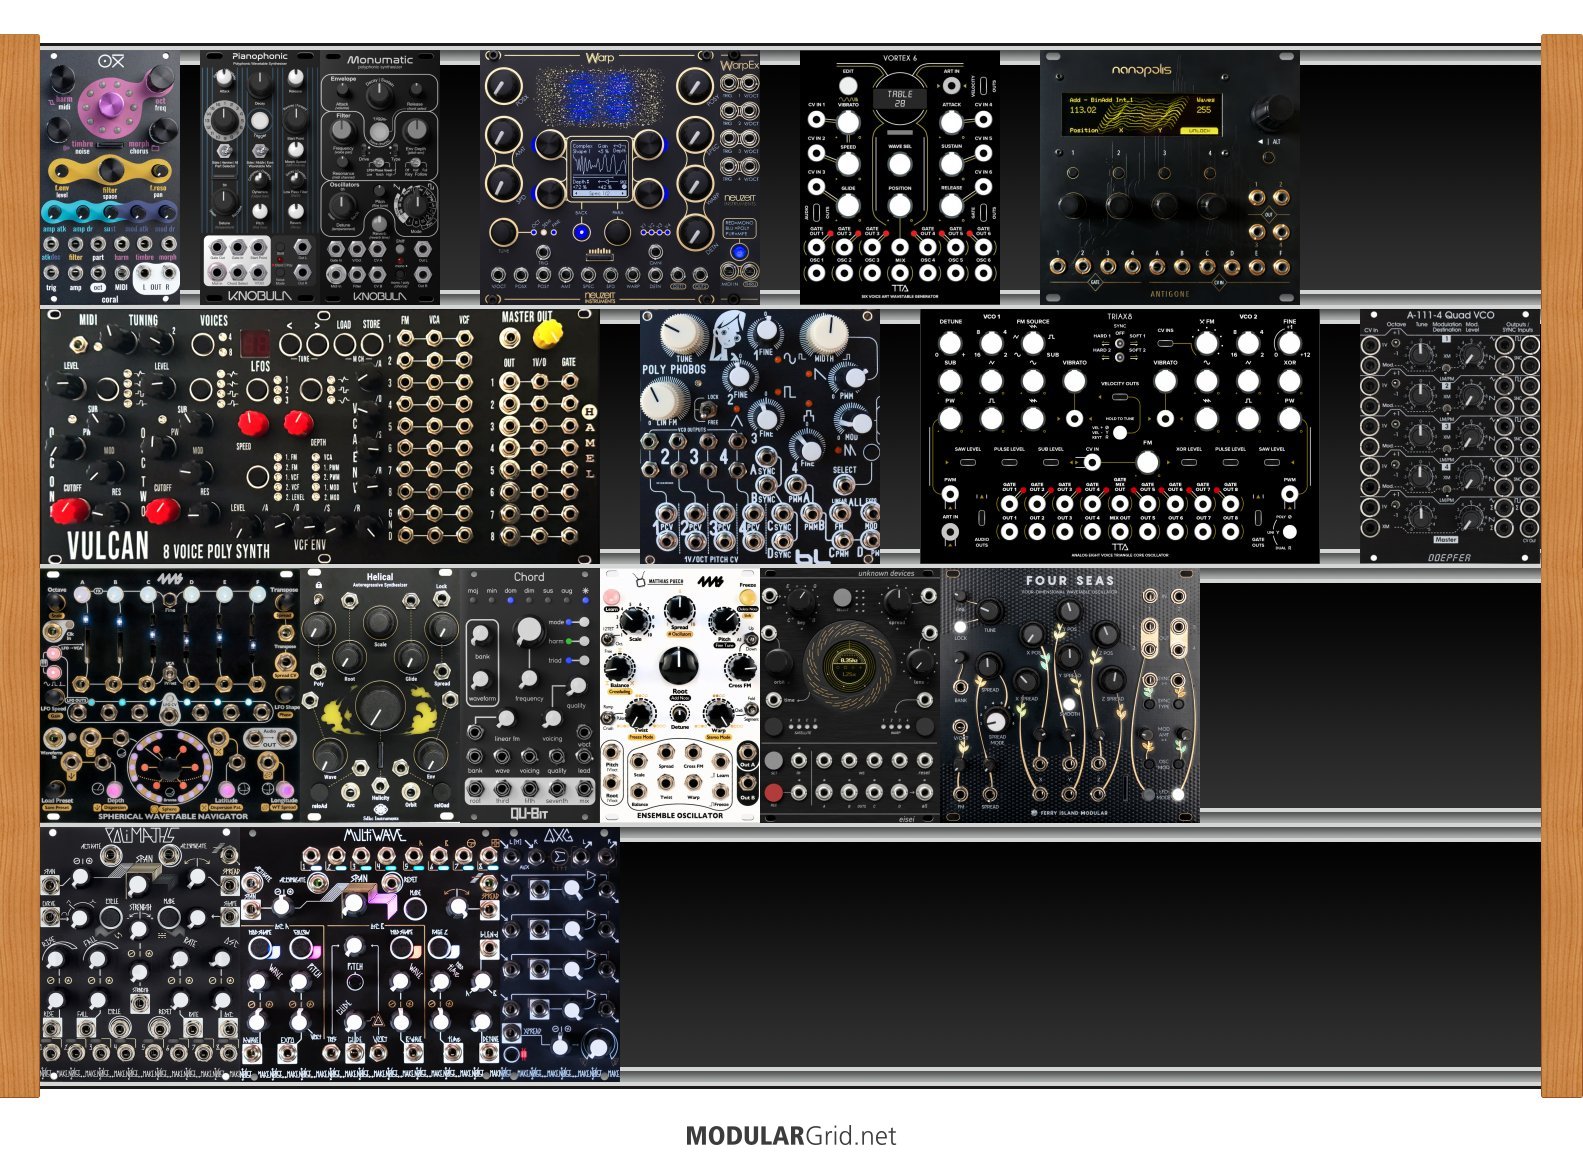
Task: Click the blue lit button on WarpEx
Action: click(x=739, y=252)
